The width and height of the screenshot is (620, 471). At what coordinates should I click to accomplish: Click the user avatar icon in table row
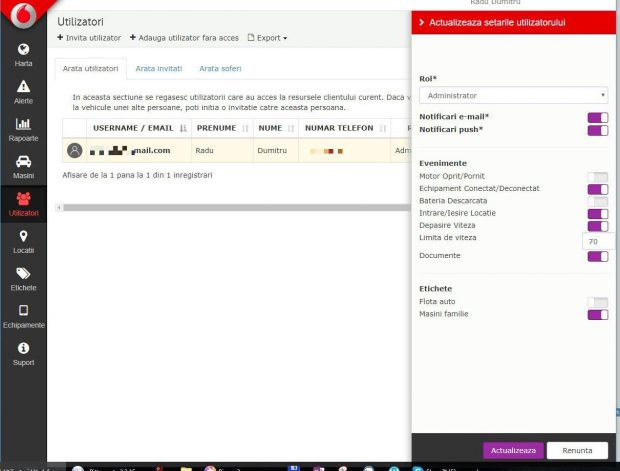click(74, 151)
